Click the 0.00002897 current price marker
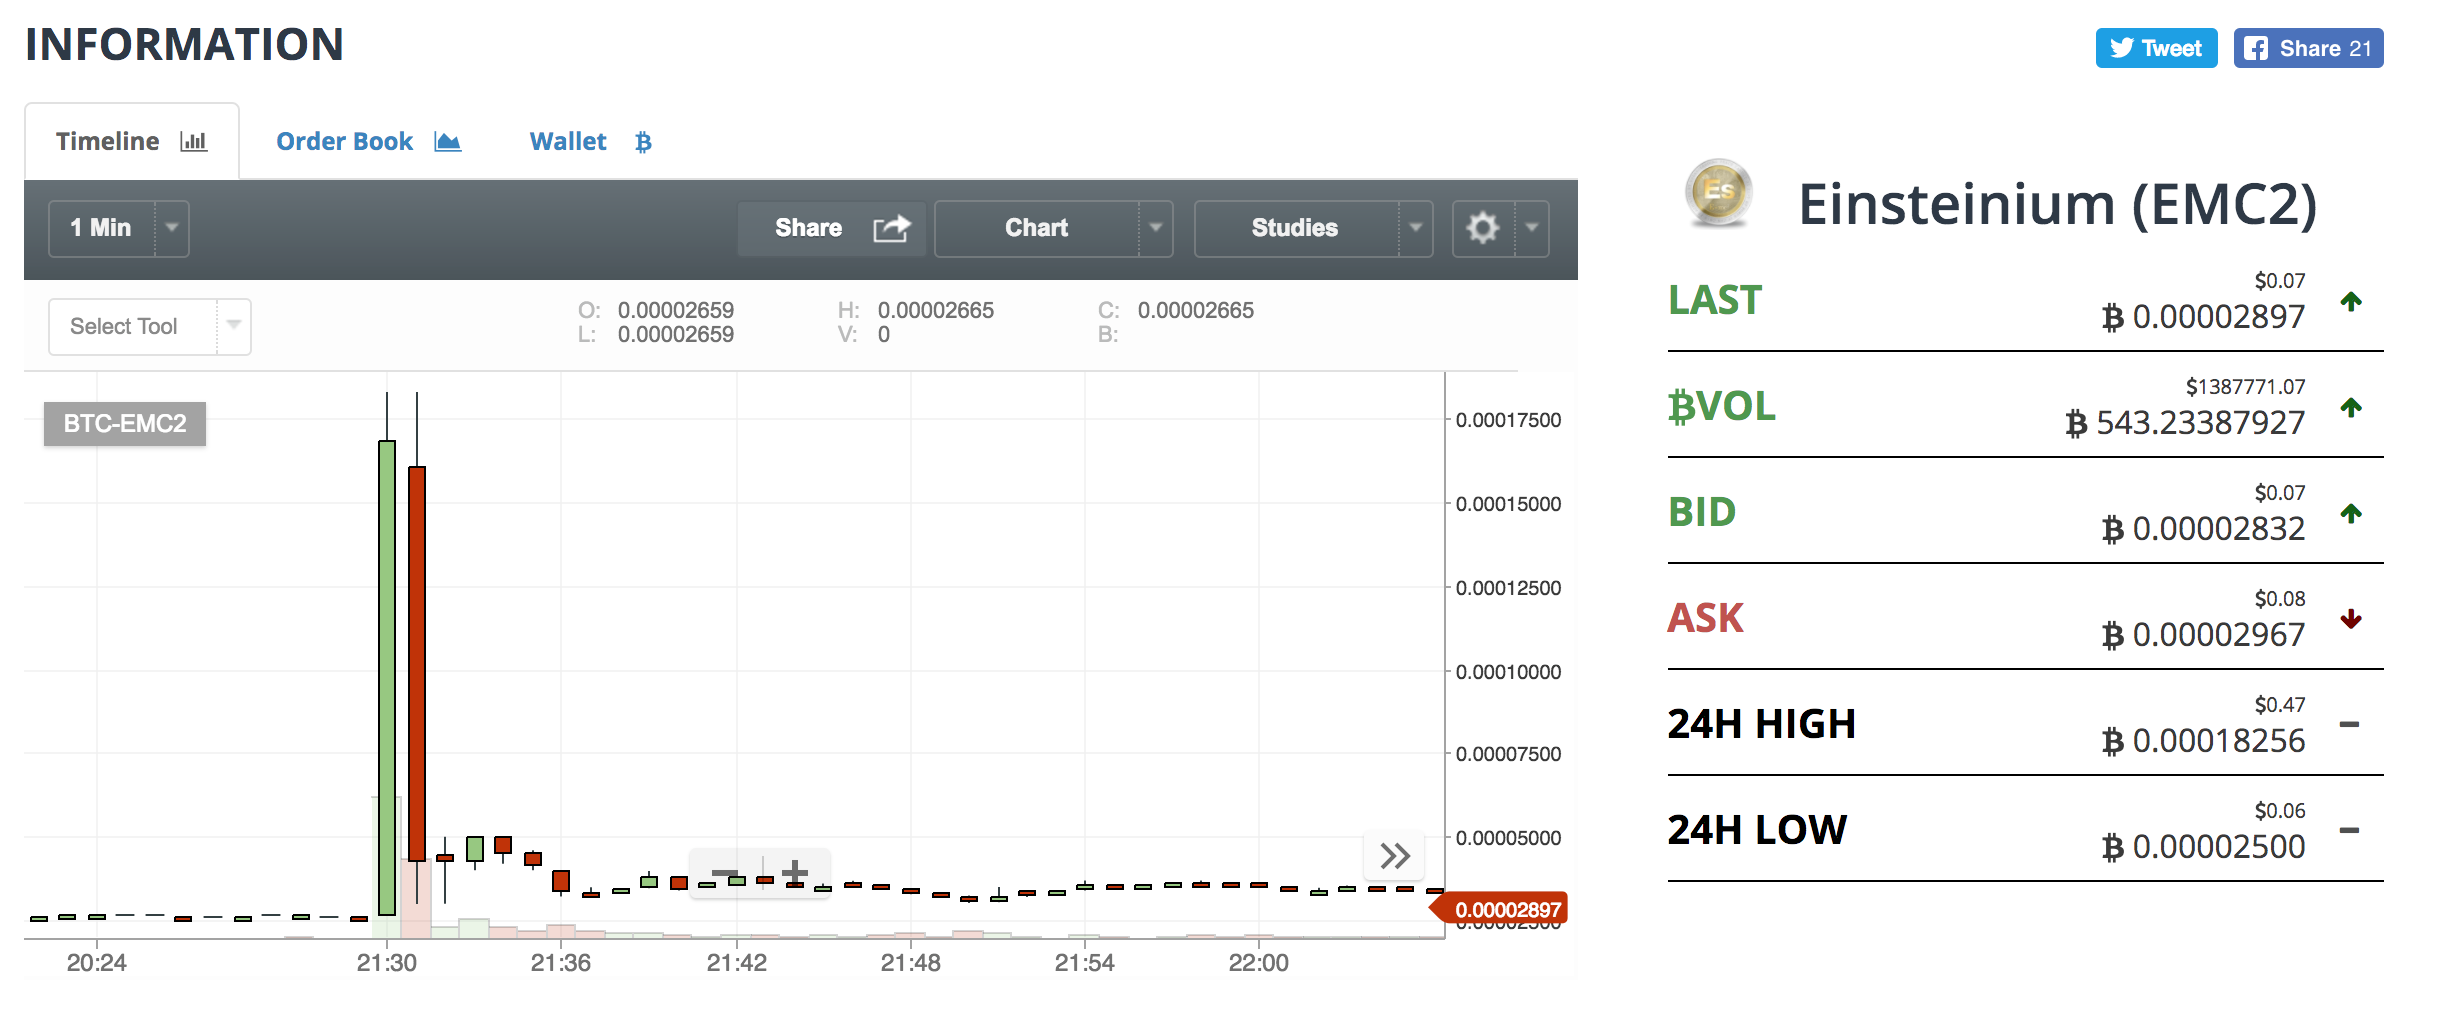 click(x=1500, y=909)
